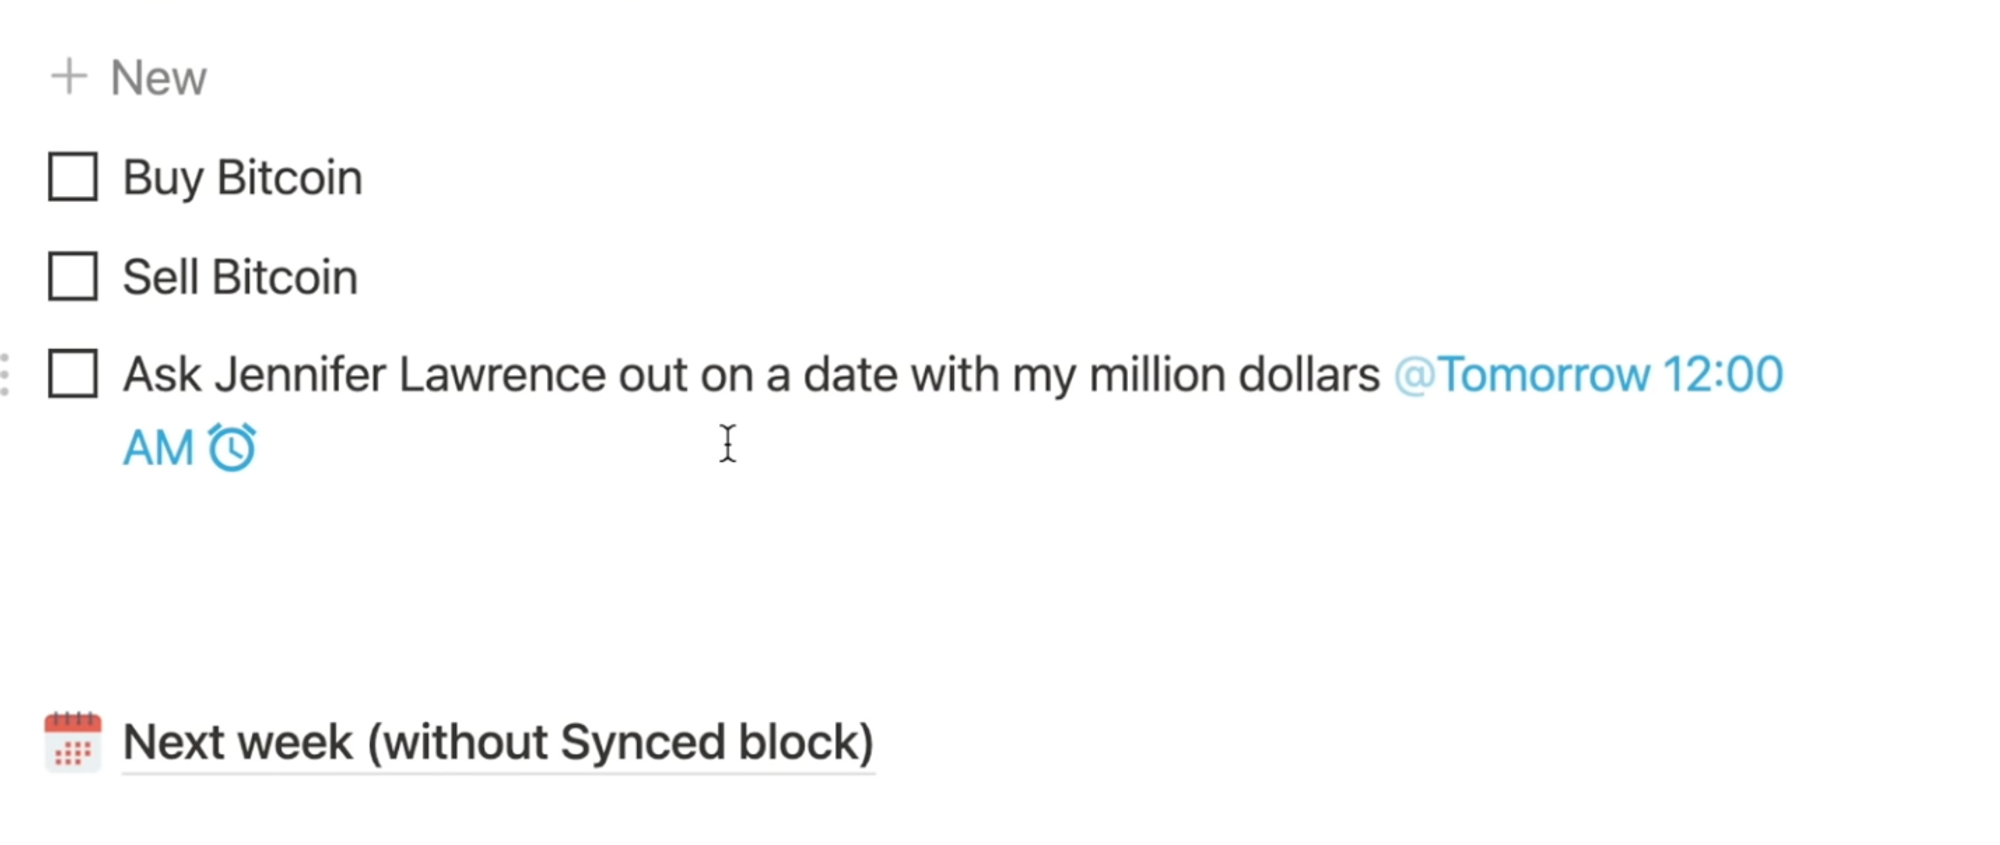Screen dimensions: 2000x845
Task: Click the Buy Bitcoin to-do text
Action: click(242, 178)
